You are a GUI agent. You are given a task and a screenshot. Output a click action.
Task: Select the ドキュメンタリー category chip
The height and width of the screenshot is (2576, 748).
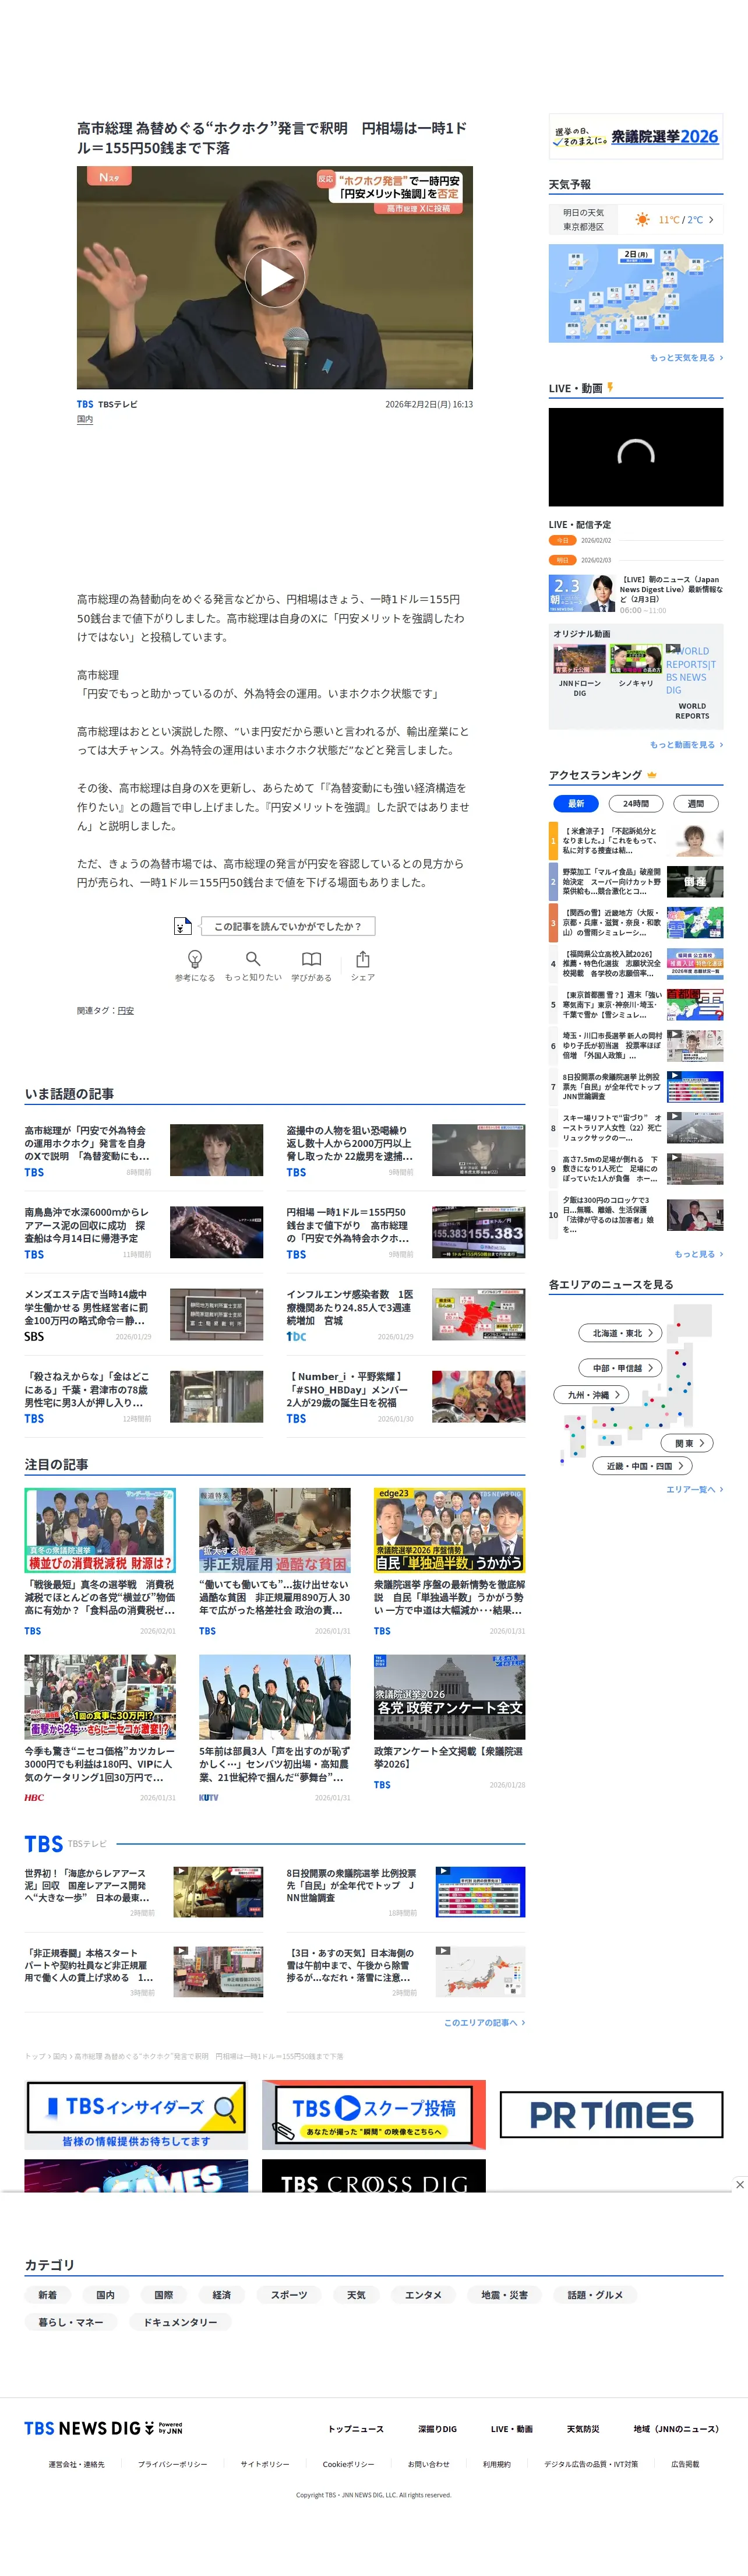(180, 2322)
